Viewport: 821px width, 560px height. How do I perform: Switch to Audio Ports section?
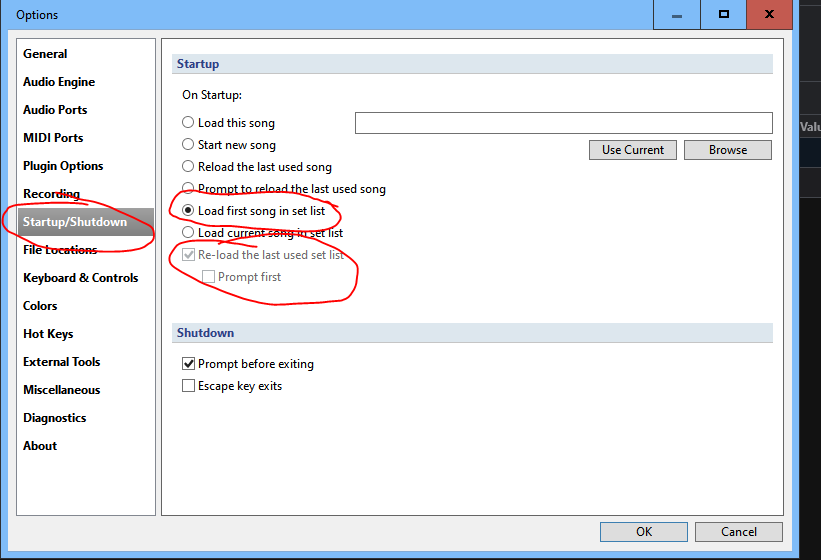[55, 110]
